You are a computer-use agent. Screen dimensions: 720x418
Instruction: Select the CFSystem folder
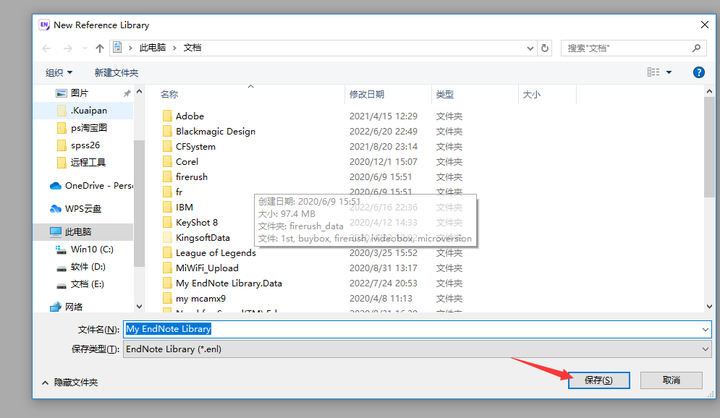point(195,147)
